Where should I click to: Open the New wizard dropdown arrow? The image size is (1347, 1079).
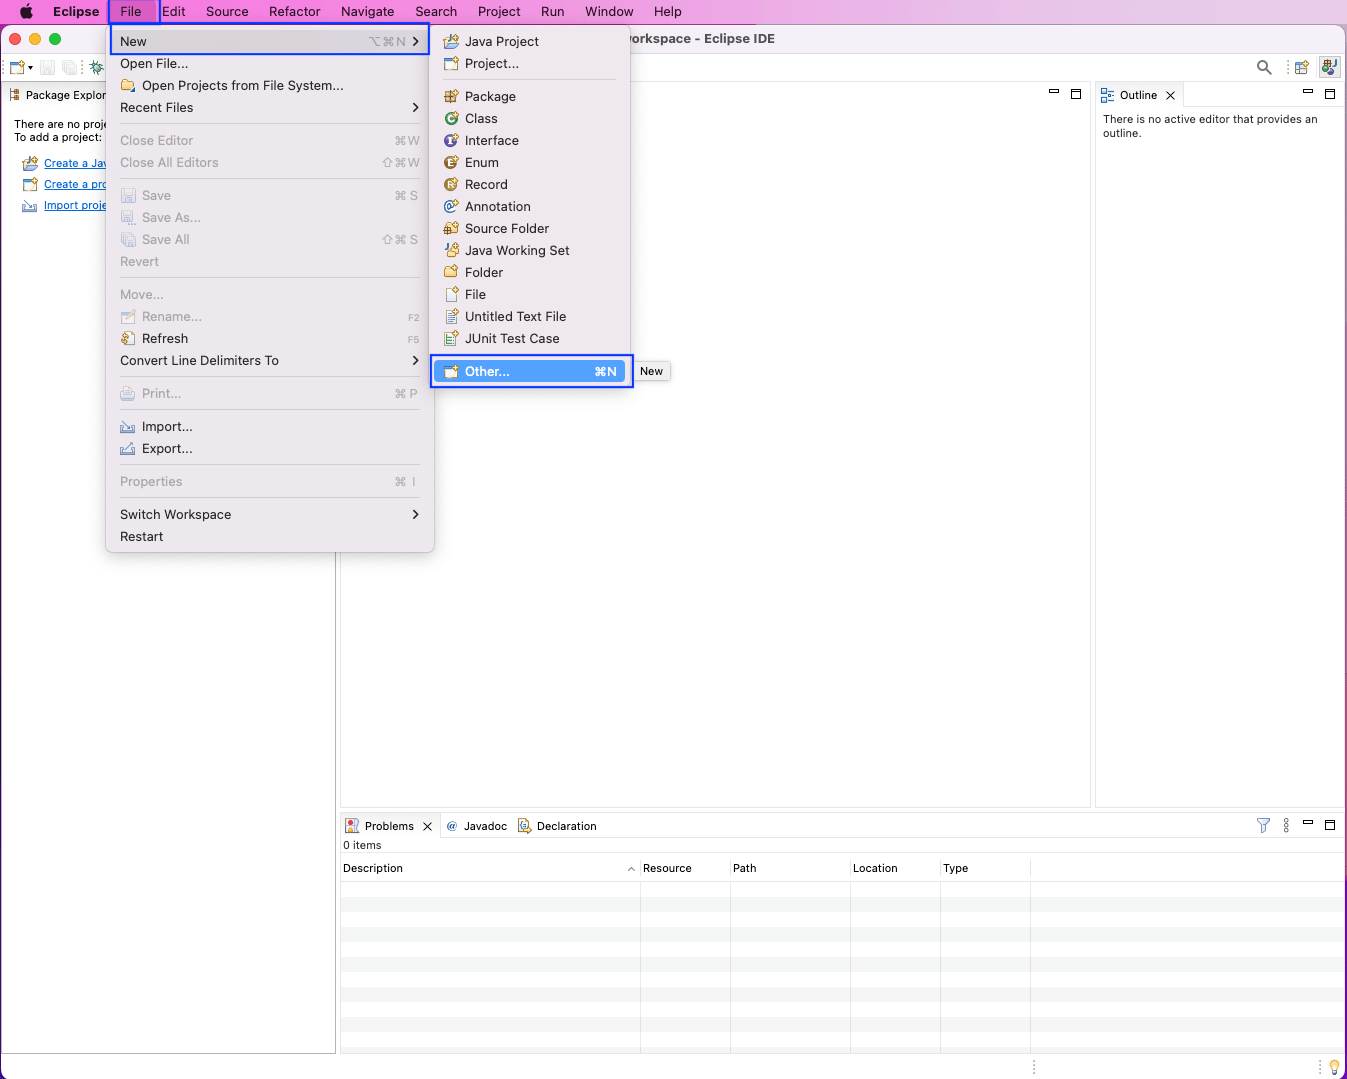[30, 68]
